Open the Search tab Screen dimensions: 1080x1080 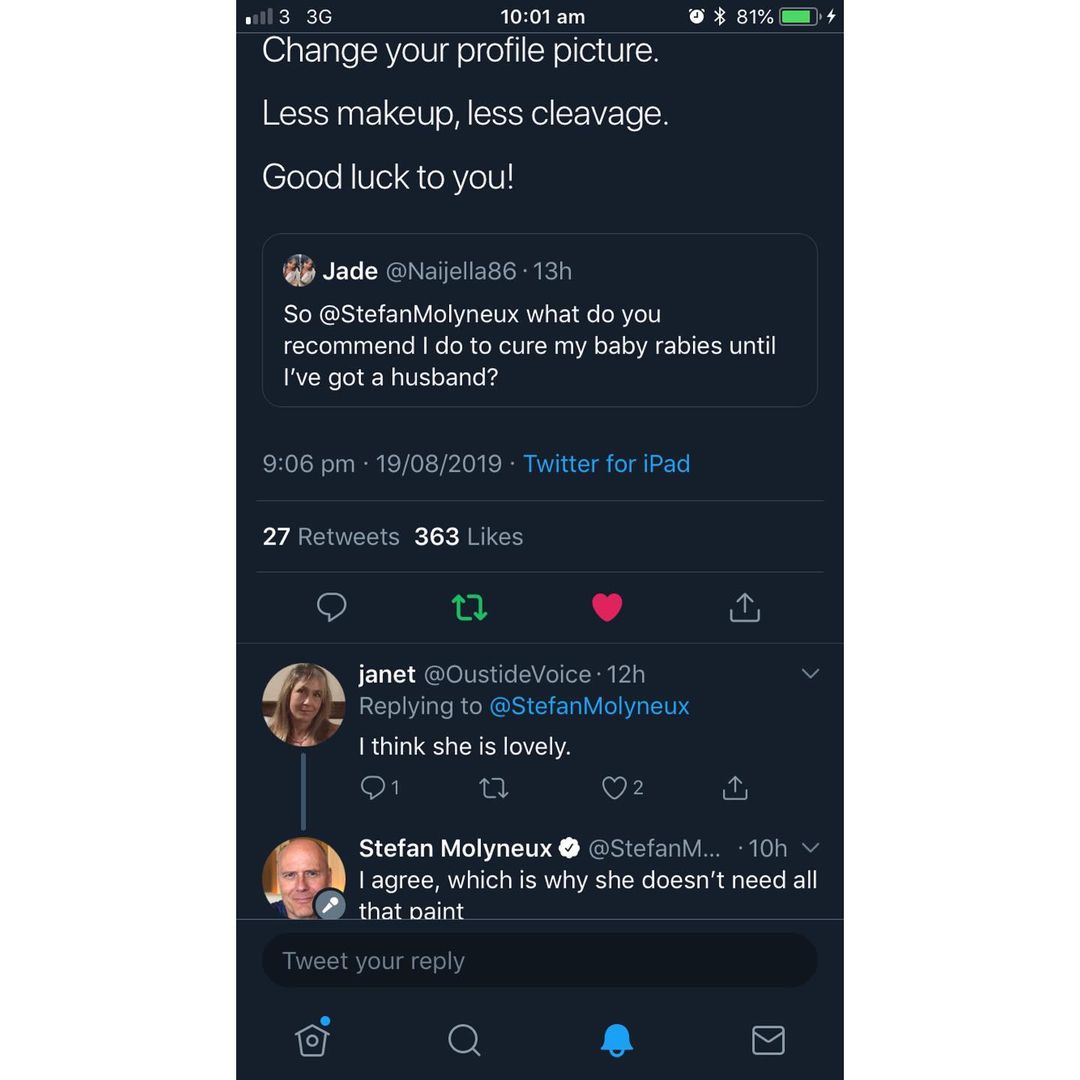coord(464,1040)
